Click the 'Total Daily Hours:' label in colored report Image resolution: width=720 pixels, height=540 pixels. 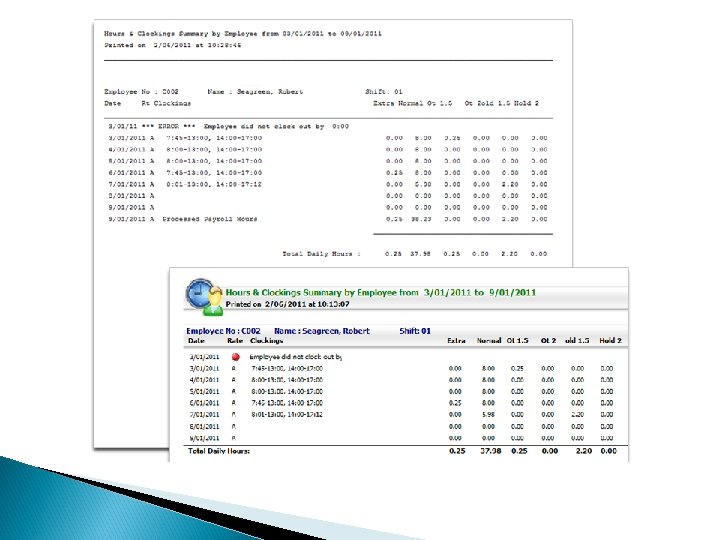coord(219,451)
